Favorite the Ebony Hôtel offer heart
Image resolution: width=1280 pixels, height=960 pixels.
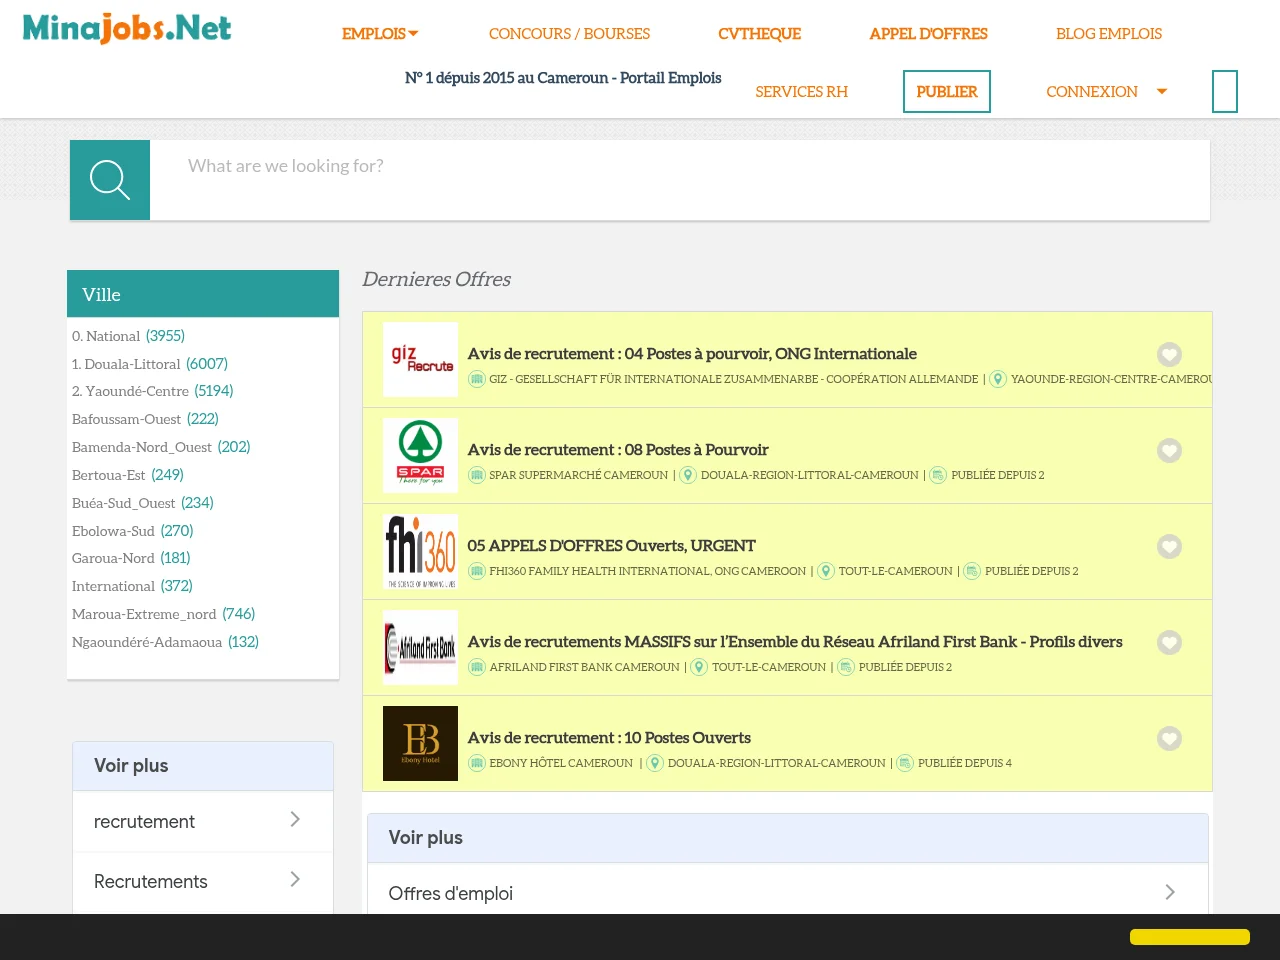[1169, 738]
